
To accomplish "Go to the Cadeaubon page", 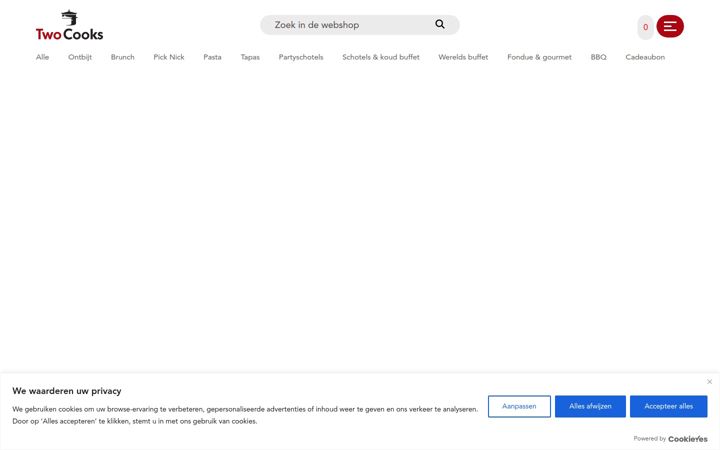I will pos(645,57).
